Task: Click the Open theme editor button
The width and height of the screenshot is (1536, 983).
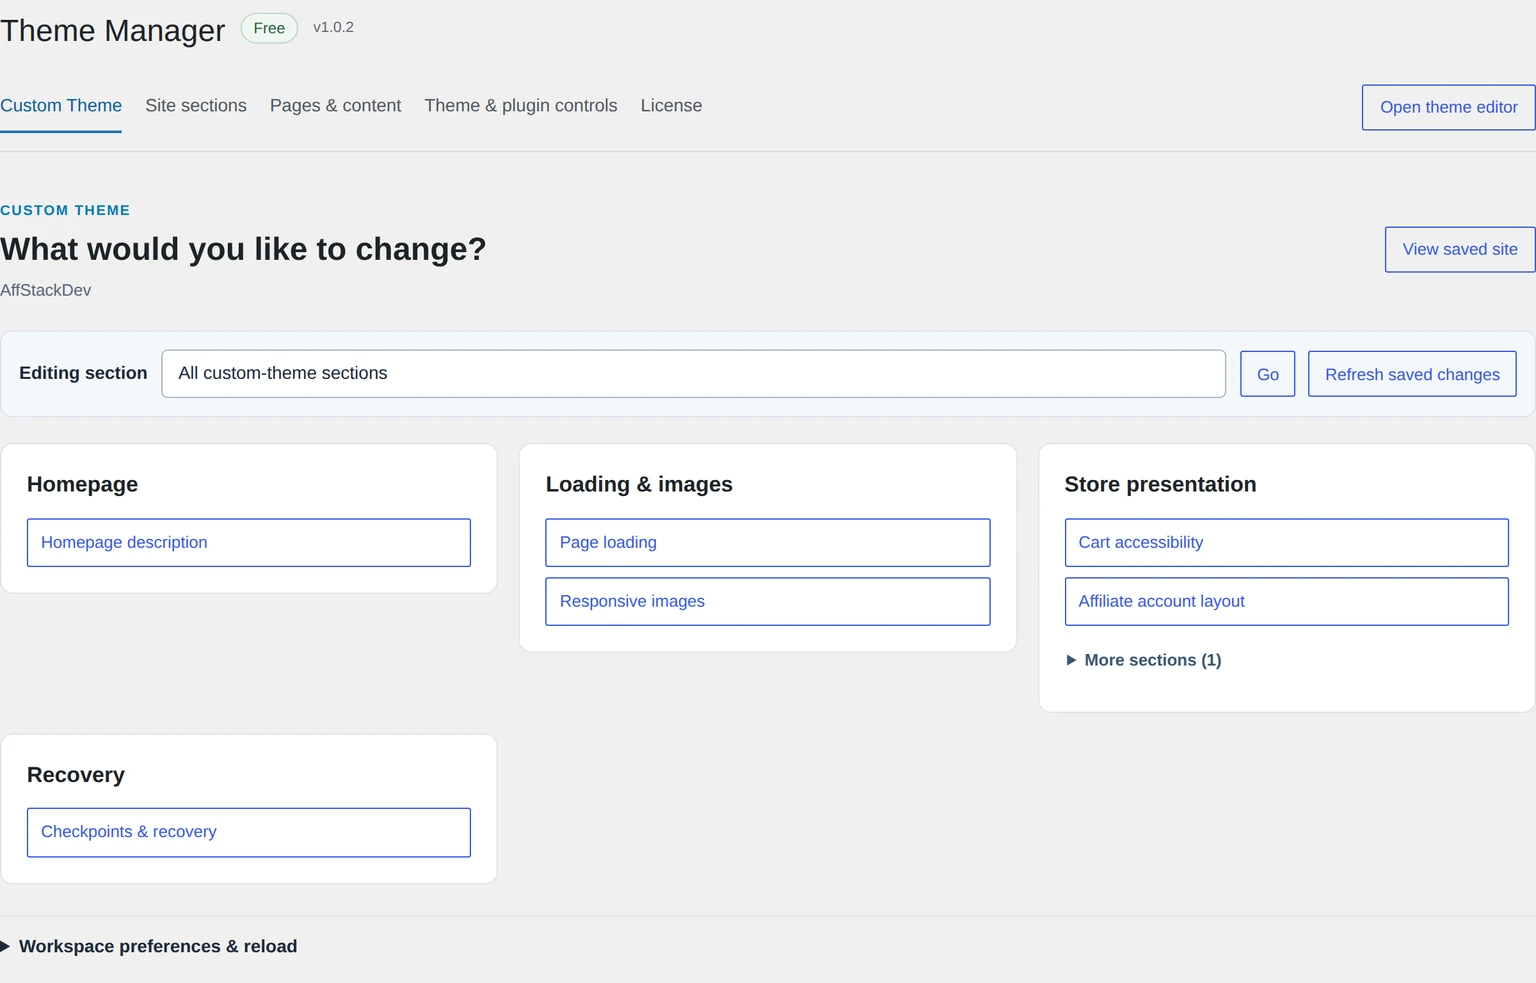Action: pyautogui.click(x=1448, y=107)
